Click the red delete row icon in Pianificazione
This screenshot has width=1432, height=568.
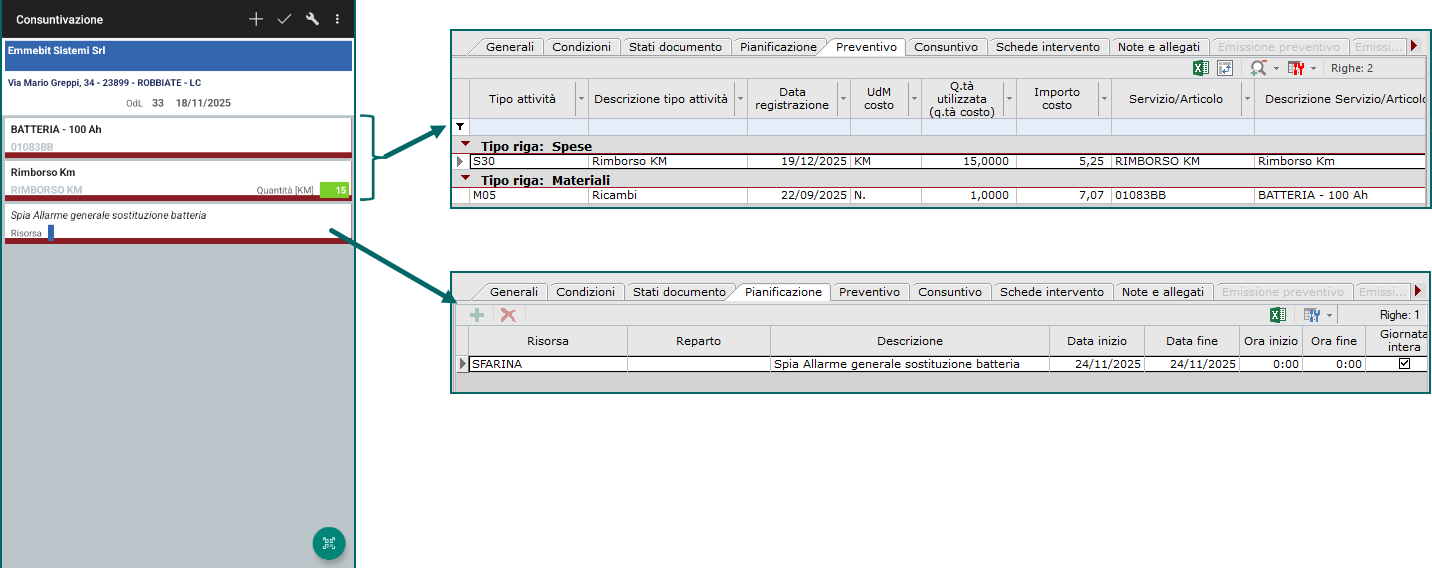pos(508,315)
